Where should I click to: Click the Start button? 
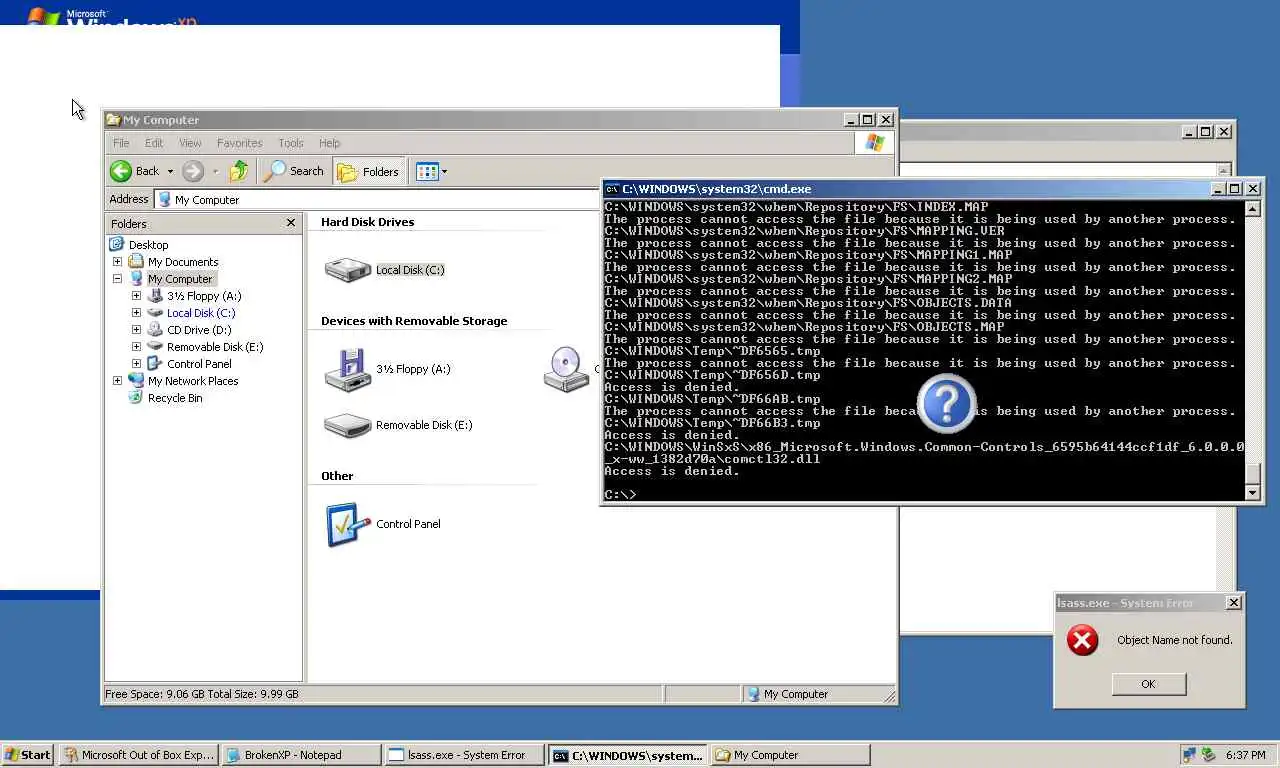tap(27, 755)
